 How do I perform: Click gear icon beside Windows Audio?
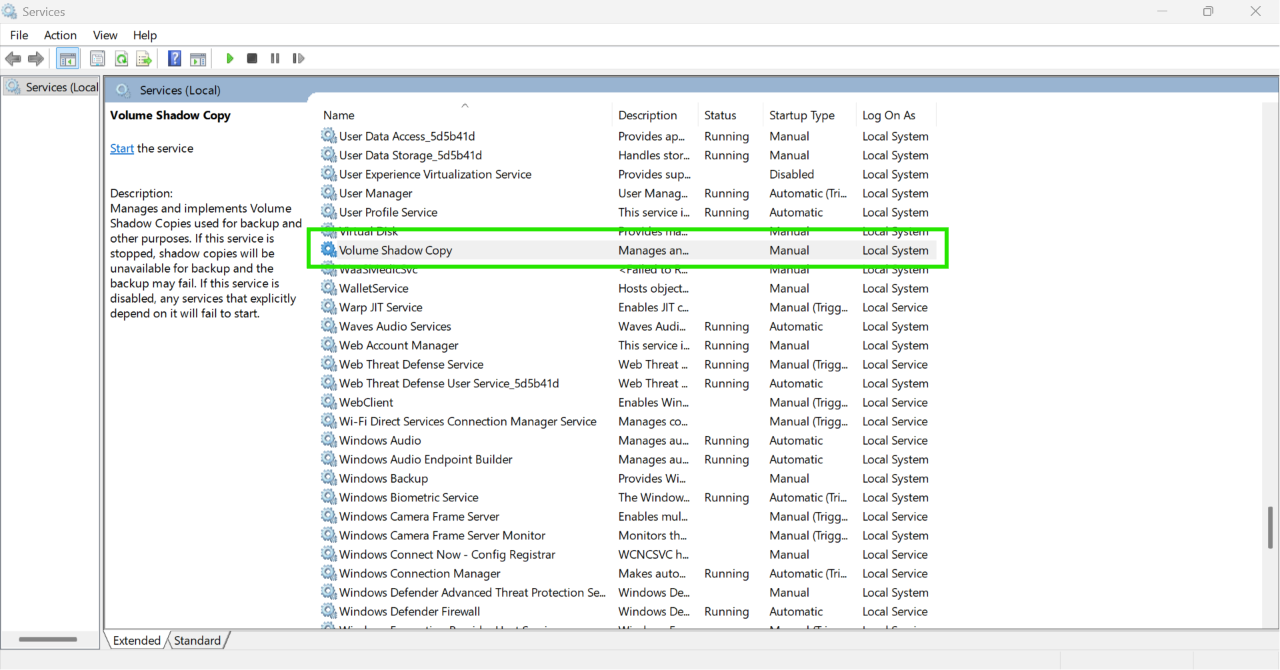328,440
